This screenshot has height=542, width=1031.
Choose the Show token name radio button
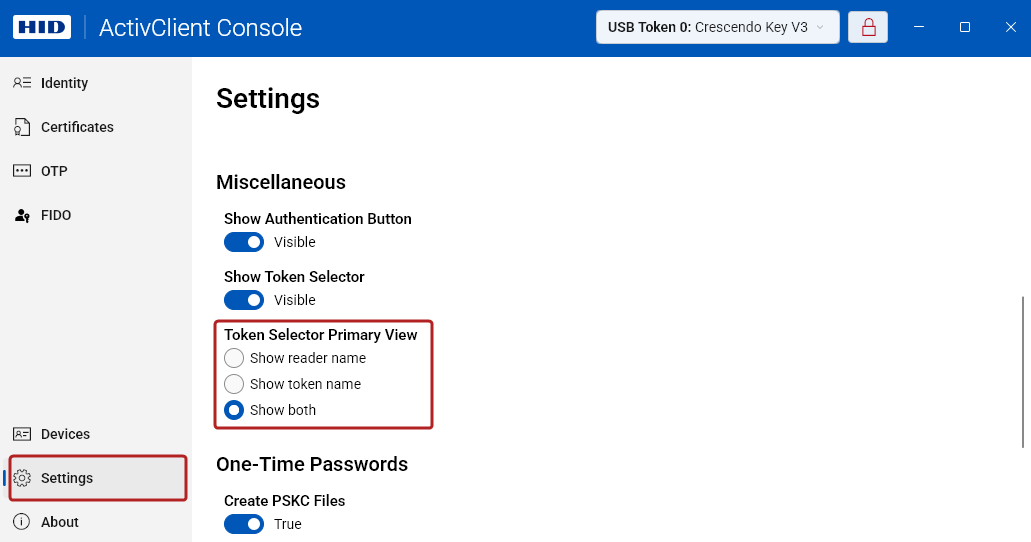point(234,384)
